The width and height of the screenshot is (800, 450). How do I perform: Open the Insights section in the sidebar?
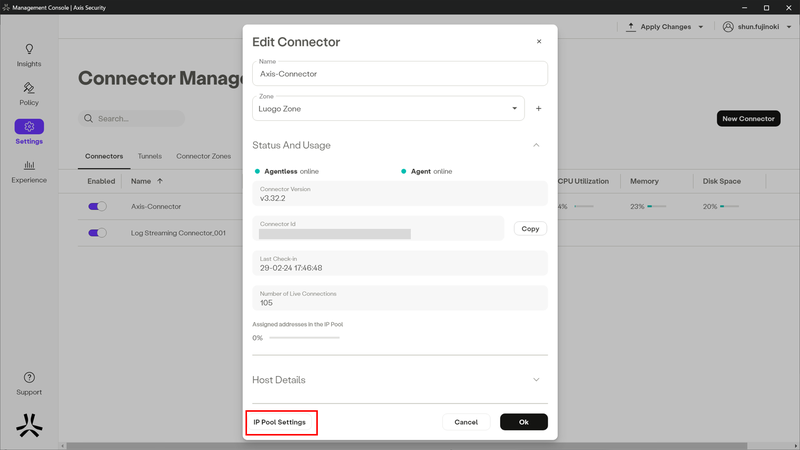pos(29,55)
